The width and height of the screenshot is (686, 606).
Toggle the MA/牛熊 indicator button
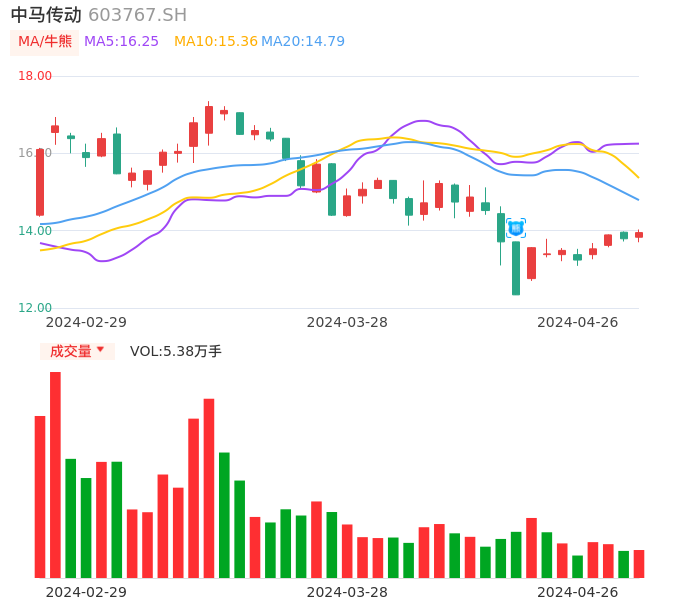point(45,42)
